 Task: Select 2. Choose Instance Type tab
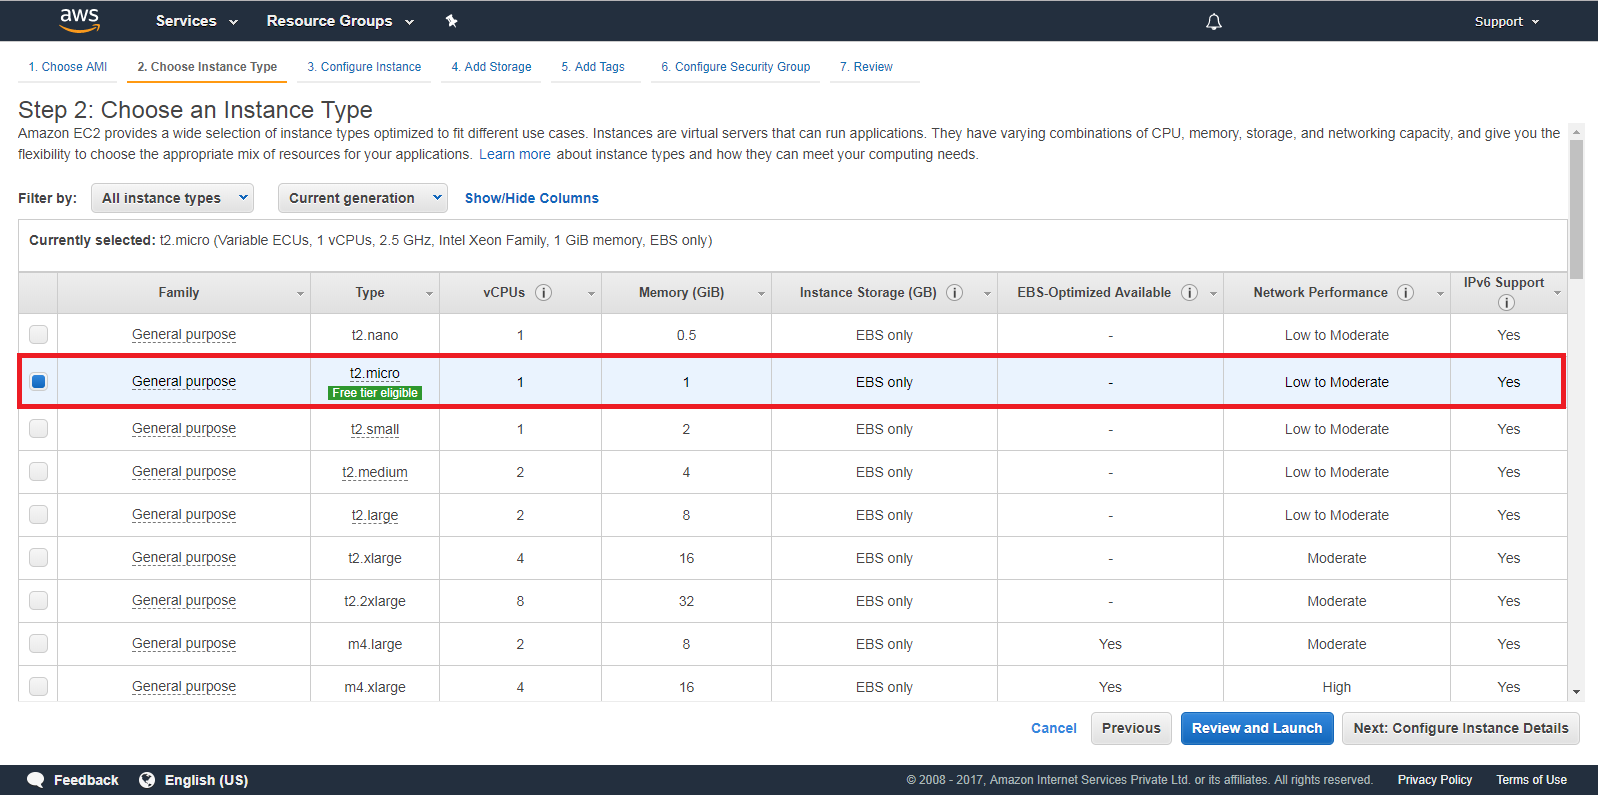pyautogui.click(x=207, y=67)
